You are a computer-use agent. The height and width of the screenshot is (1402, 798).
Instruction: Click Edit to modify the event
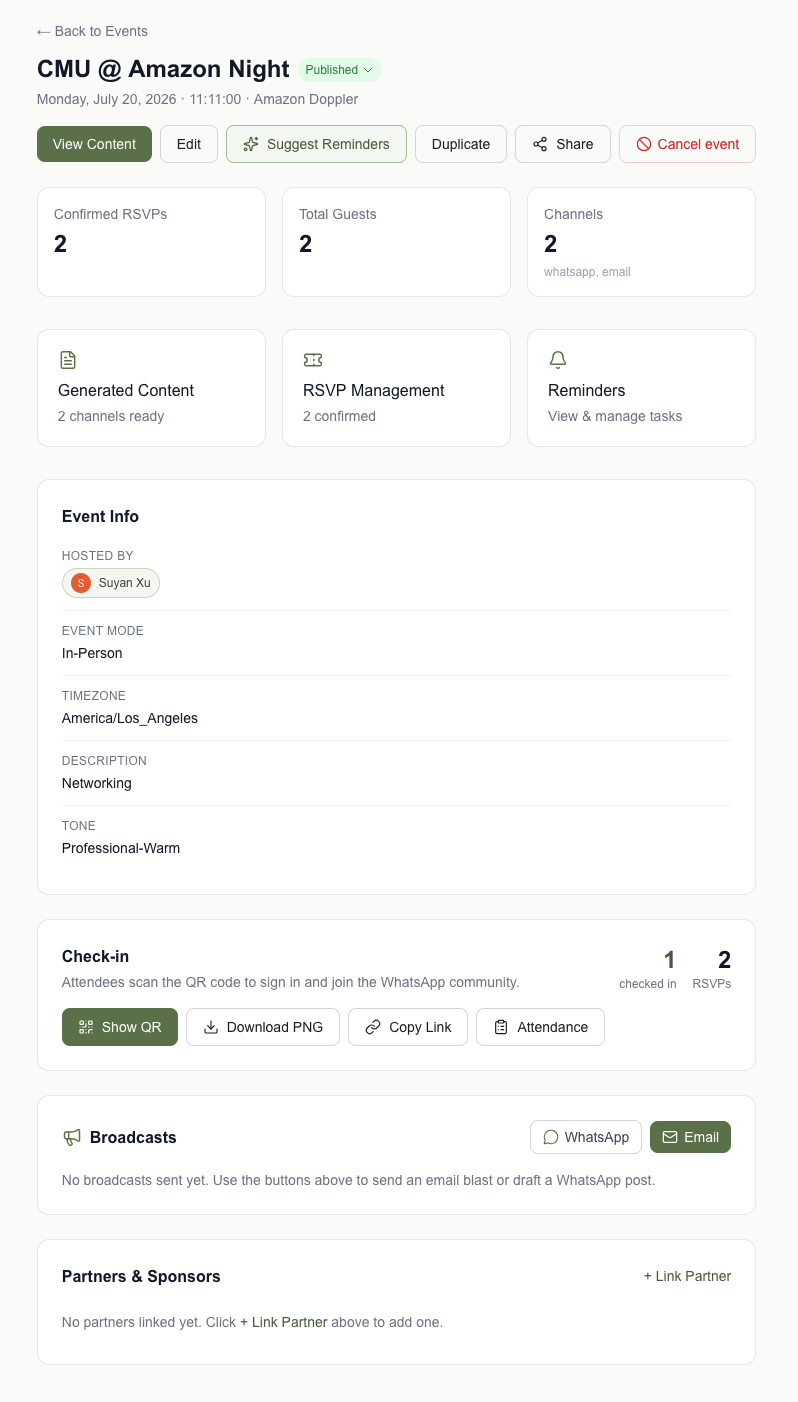(188, 144)
